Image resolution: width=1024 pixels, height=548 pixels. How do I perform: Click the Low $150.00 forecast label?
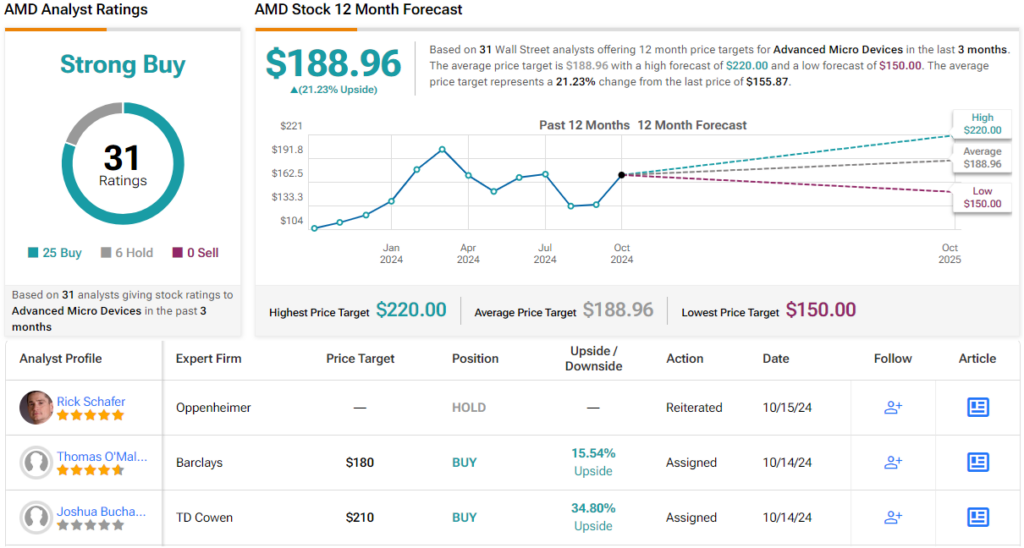[981, 197]
